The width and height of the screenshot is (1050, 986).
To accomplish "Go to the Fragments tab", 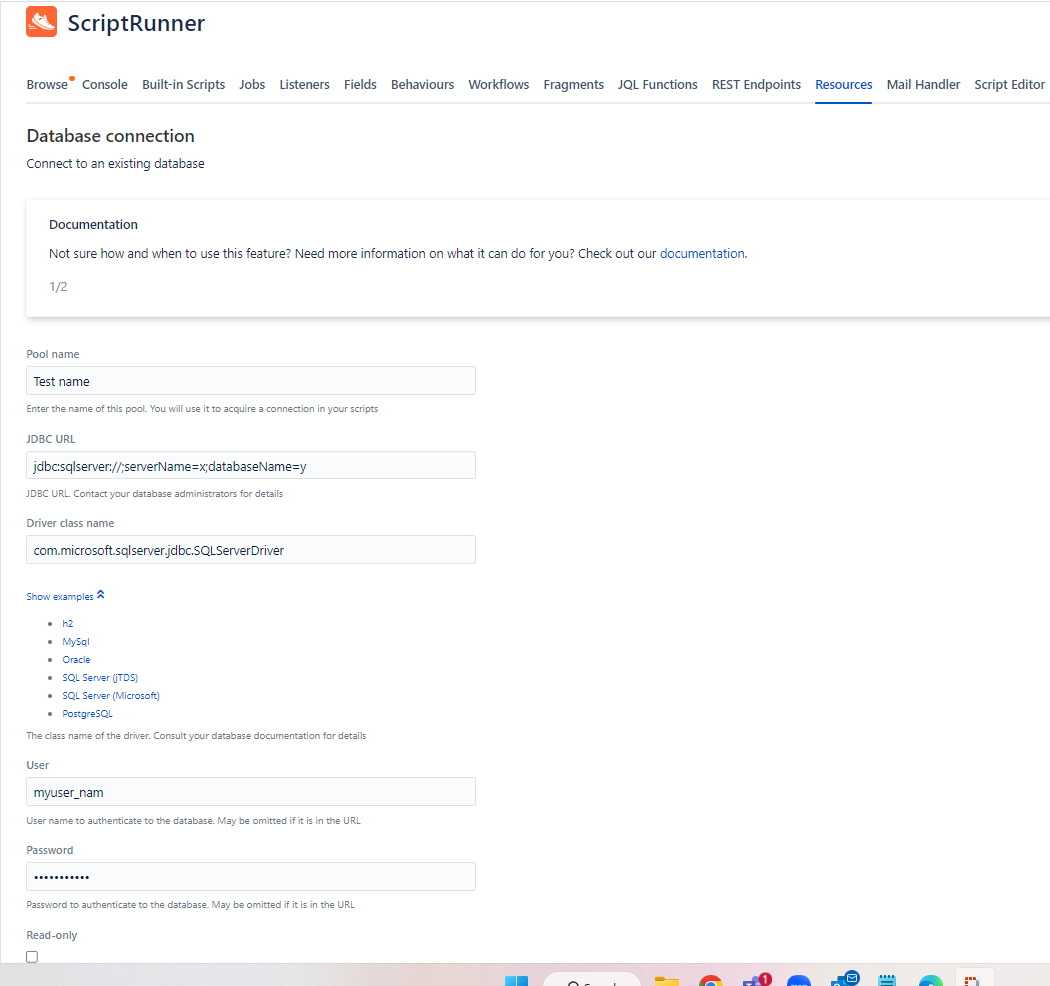I will 573,84.
